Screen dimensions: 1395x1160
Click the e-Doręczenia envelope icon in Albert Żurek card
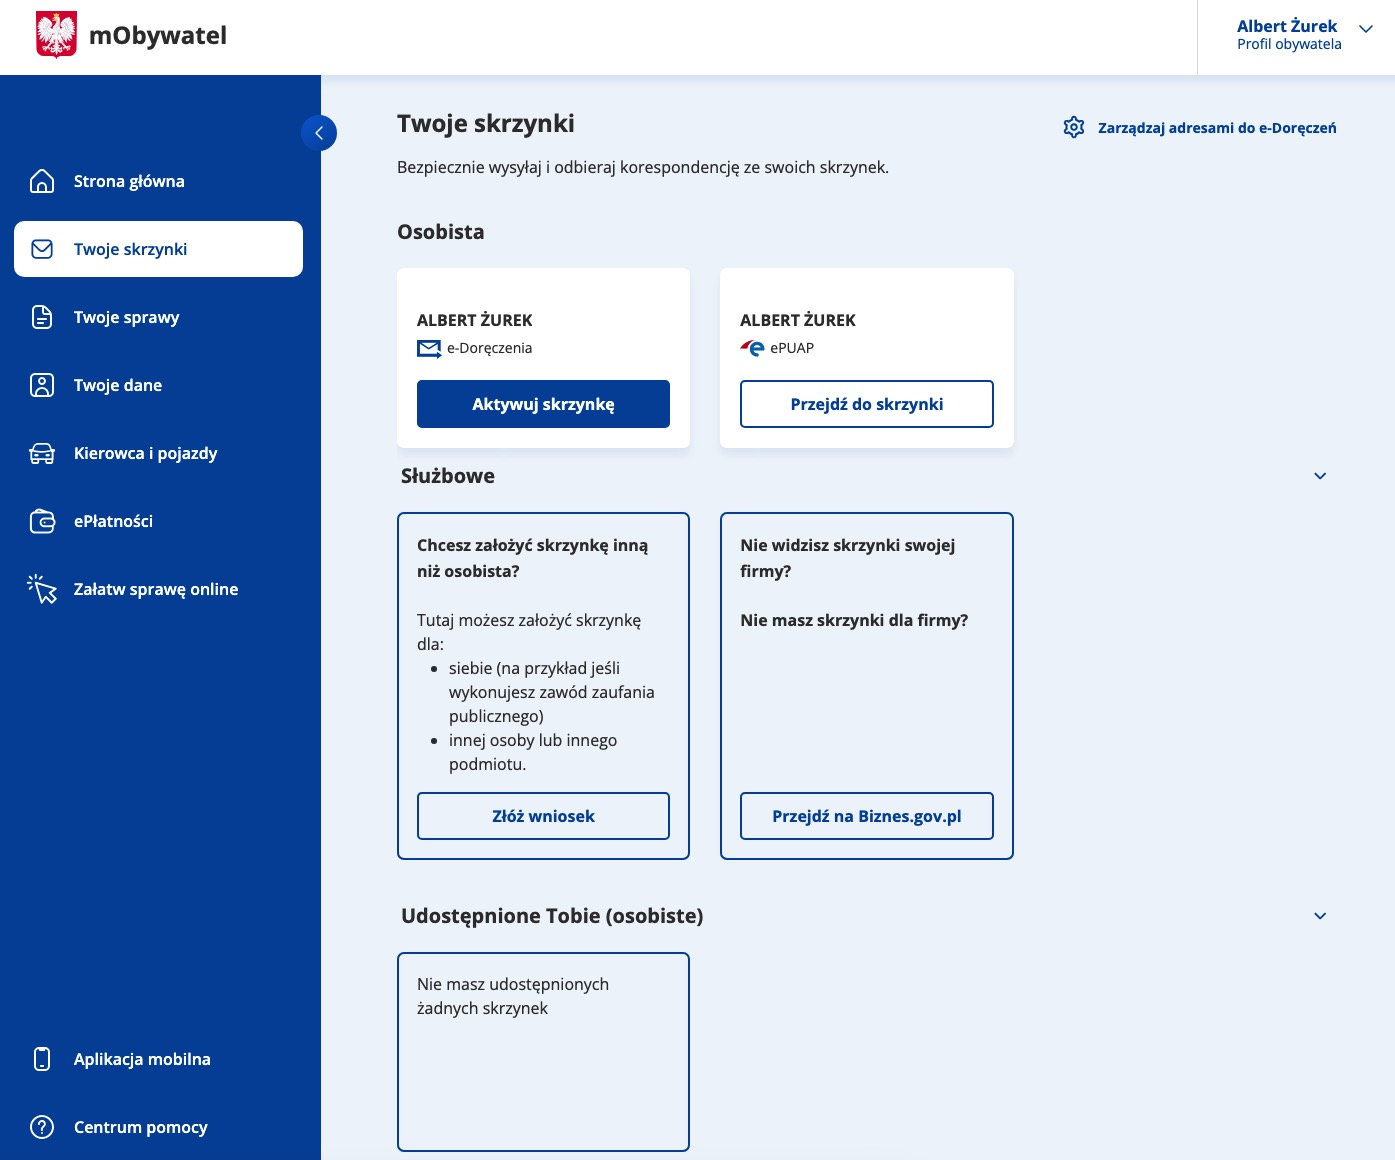[429, 348]
